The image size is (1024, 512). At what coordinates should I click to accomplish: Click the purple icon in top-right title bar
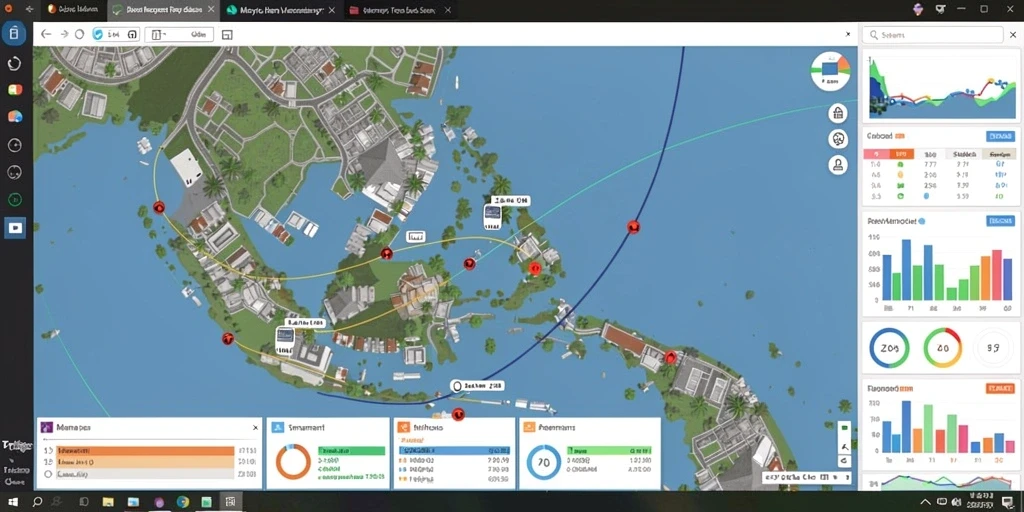coord(918,9)
